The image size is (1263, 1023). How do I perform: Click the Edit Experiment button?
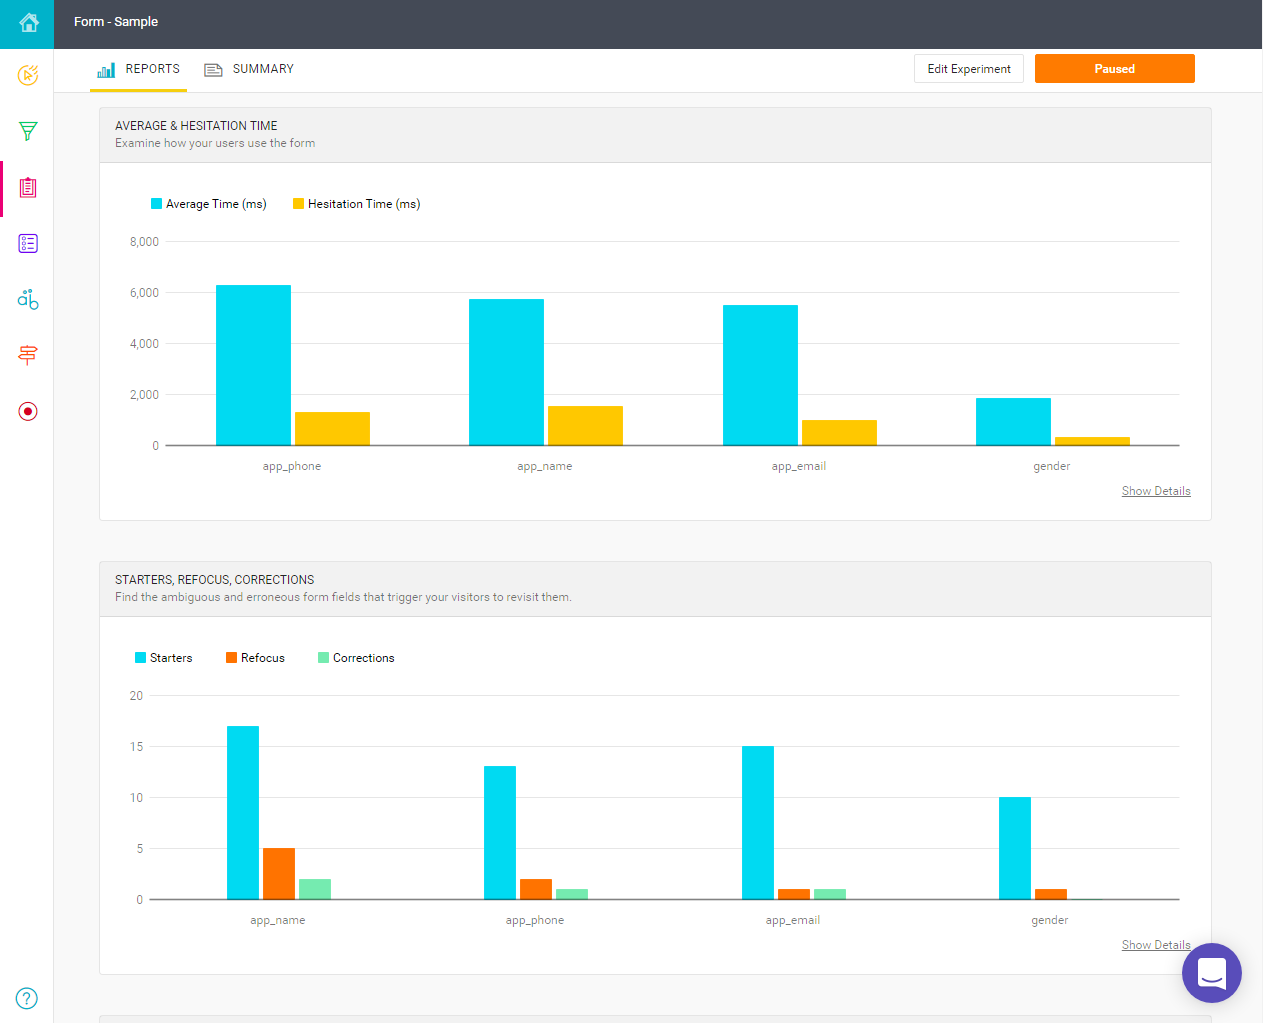(x=968, y=69)
